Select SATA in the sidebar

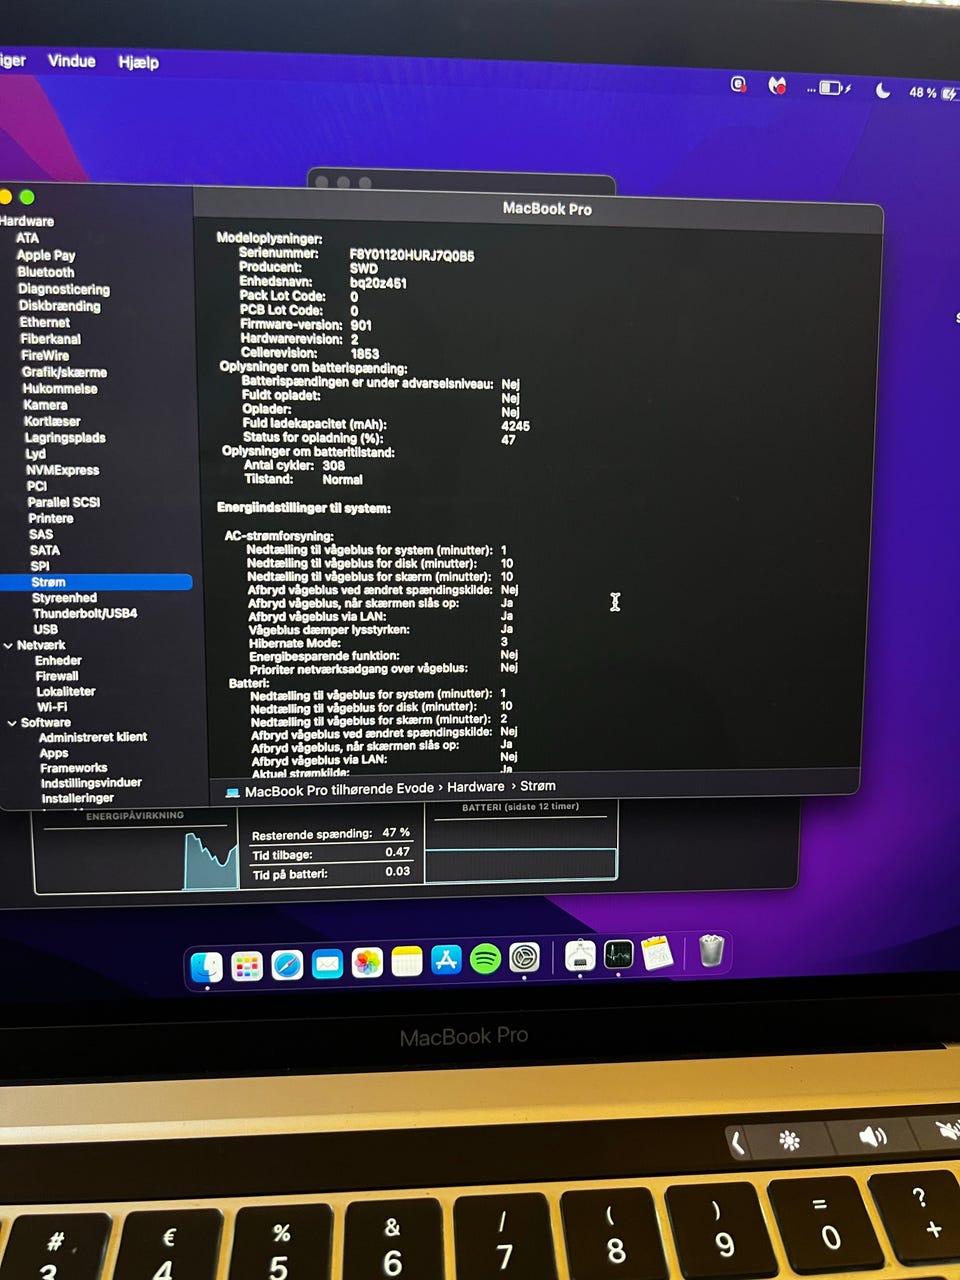pyautogui.click(x=45, y=550)
